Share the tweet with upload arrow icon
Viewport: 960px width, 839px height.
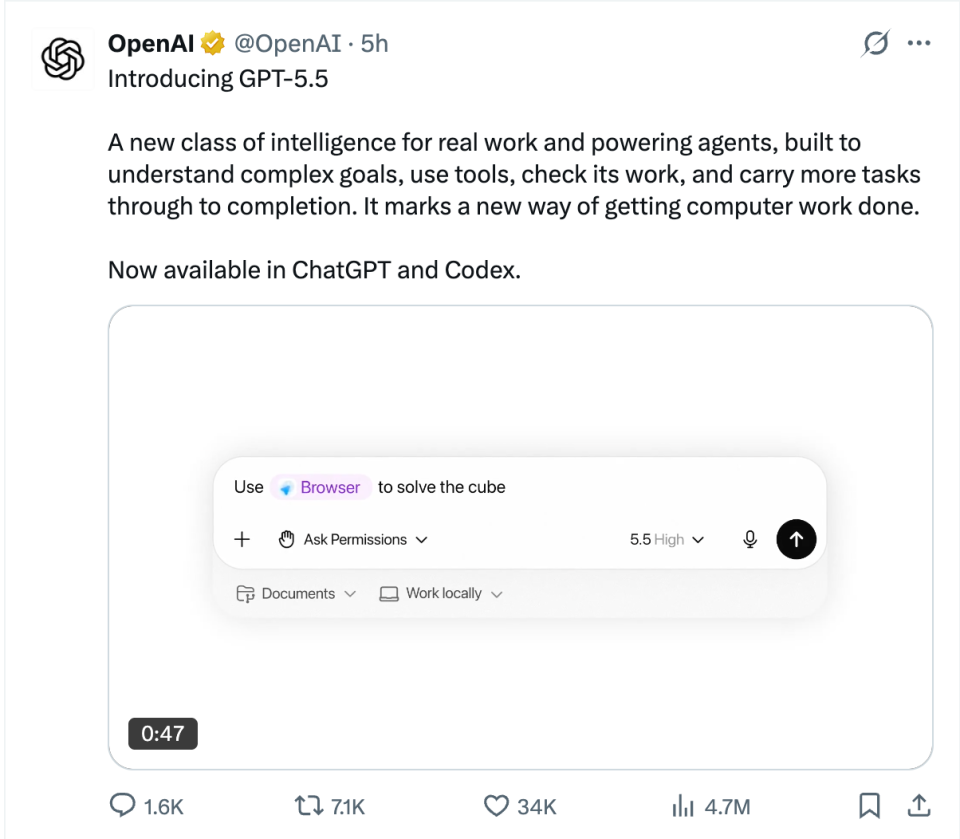click(x=919, y=805)
